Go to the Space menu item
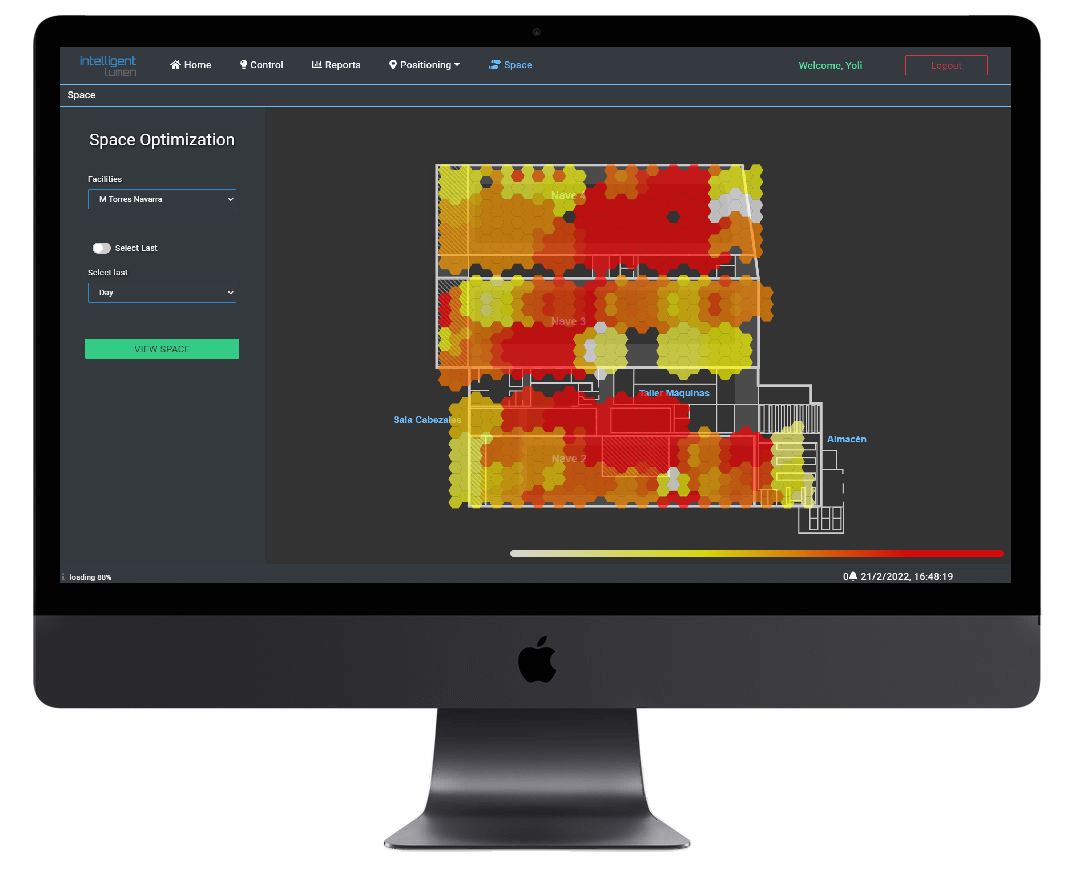1065x871 pixels. 510,65
